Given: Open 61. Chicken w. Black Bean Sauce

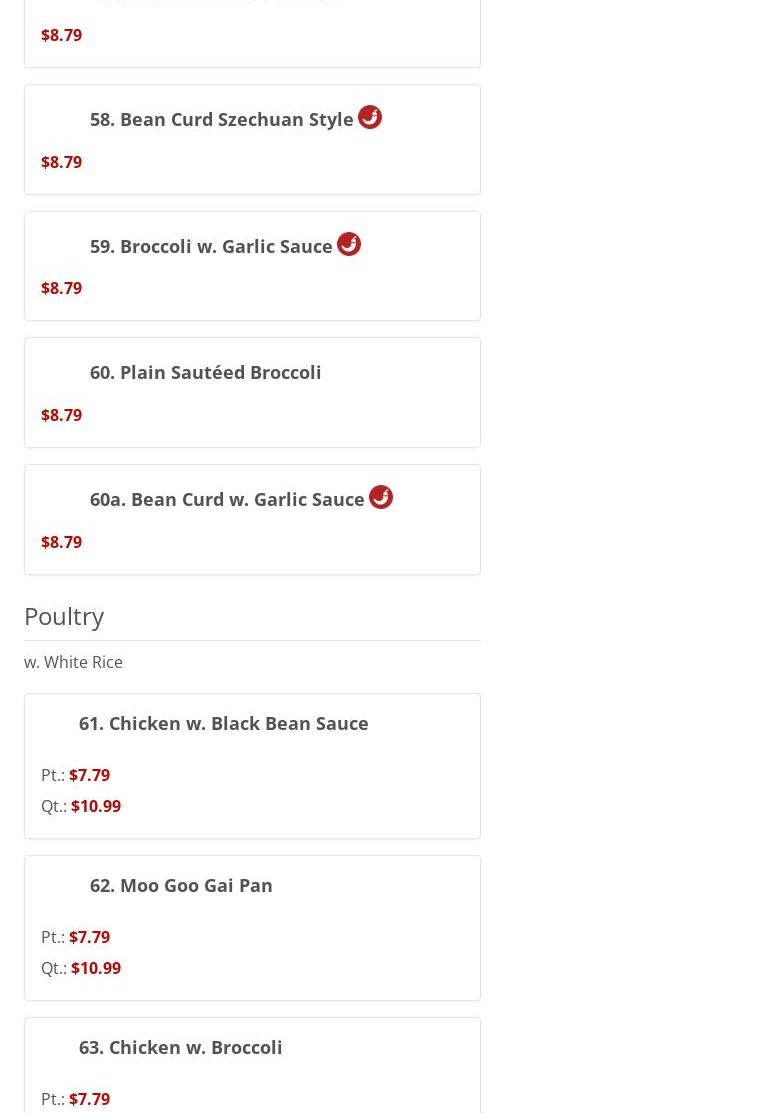Looking at the screenshot, I should point(223,724).
